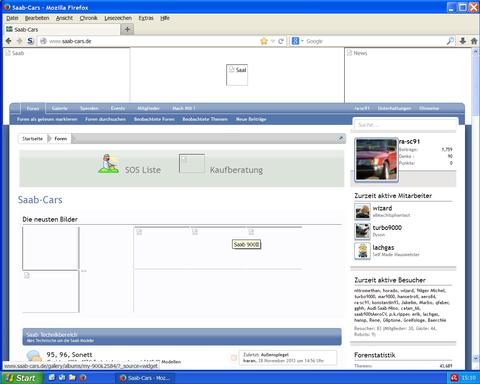Screen dimensions: 480x384
Task: Open the Neue Beiträge link
Action: 251,119
